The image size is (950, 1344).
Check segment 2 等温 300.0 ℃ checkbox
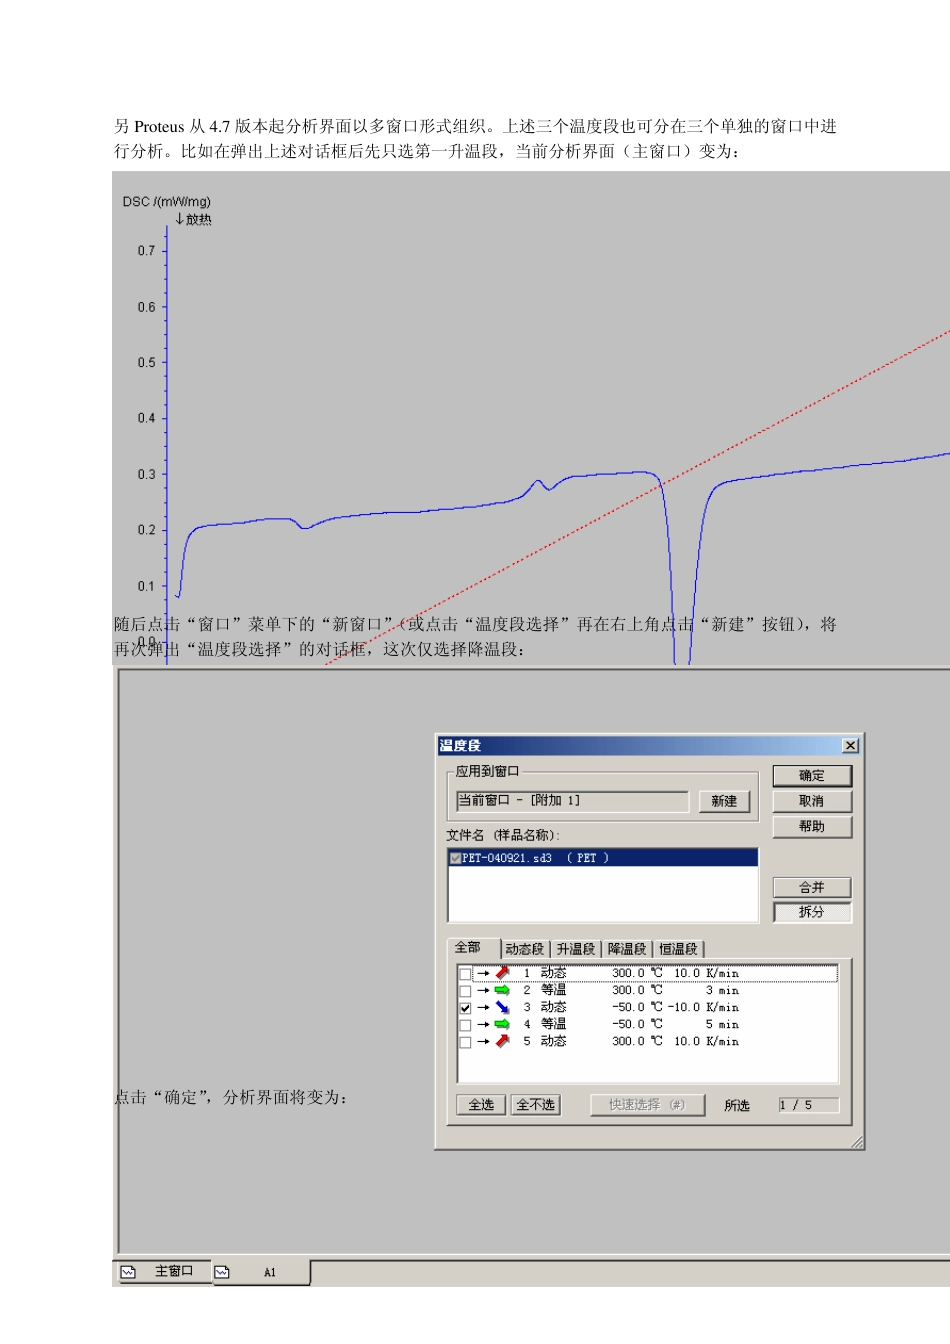pos(465,991)
